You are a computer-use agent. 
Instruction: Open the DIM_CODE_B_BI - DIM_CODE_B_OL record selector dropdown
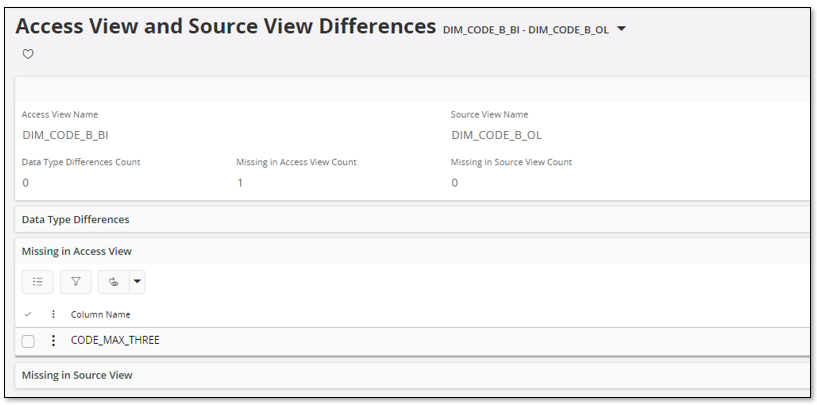(621, 29)
